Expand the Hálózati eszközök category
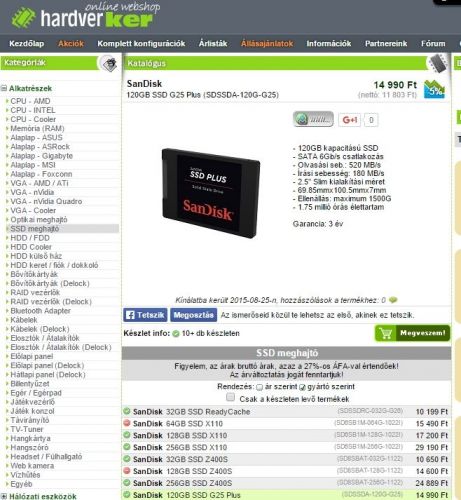This screenshot has height=500, width=461. tap(4, 496)
